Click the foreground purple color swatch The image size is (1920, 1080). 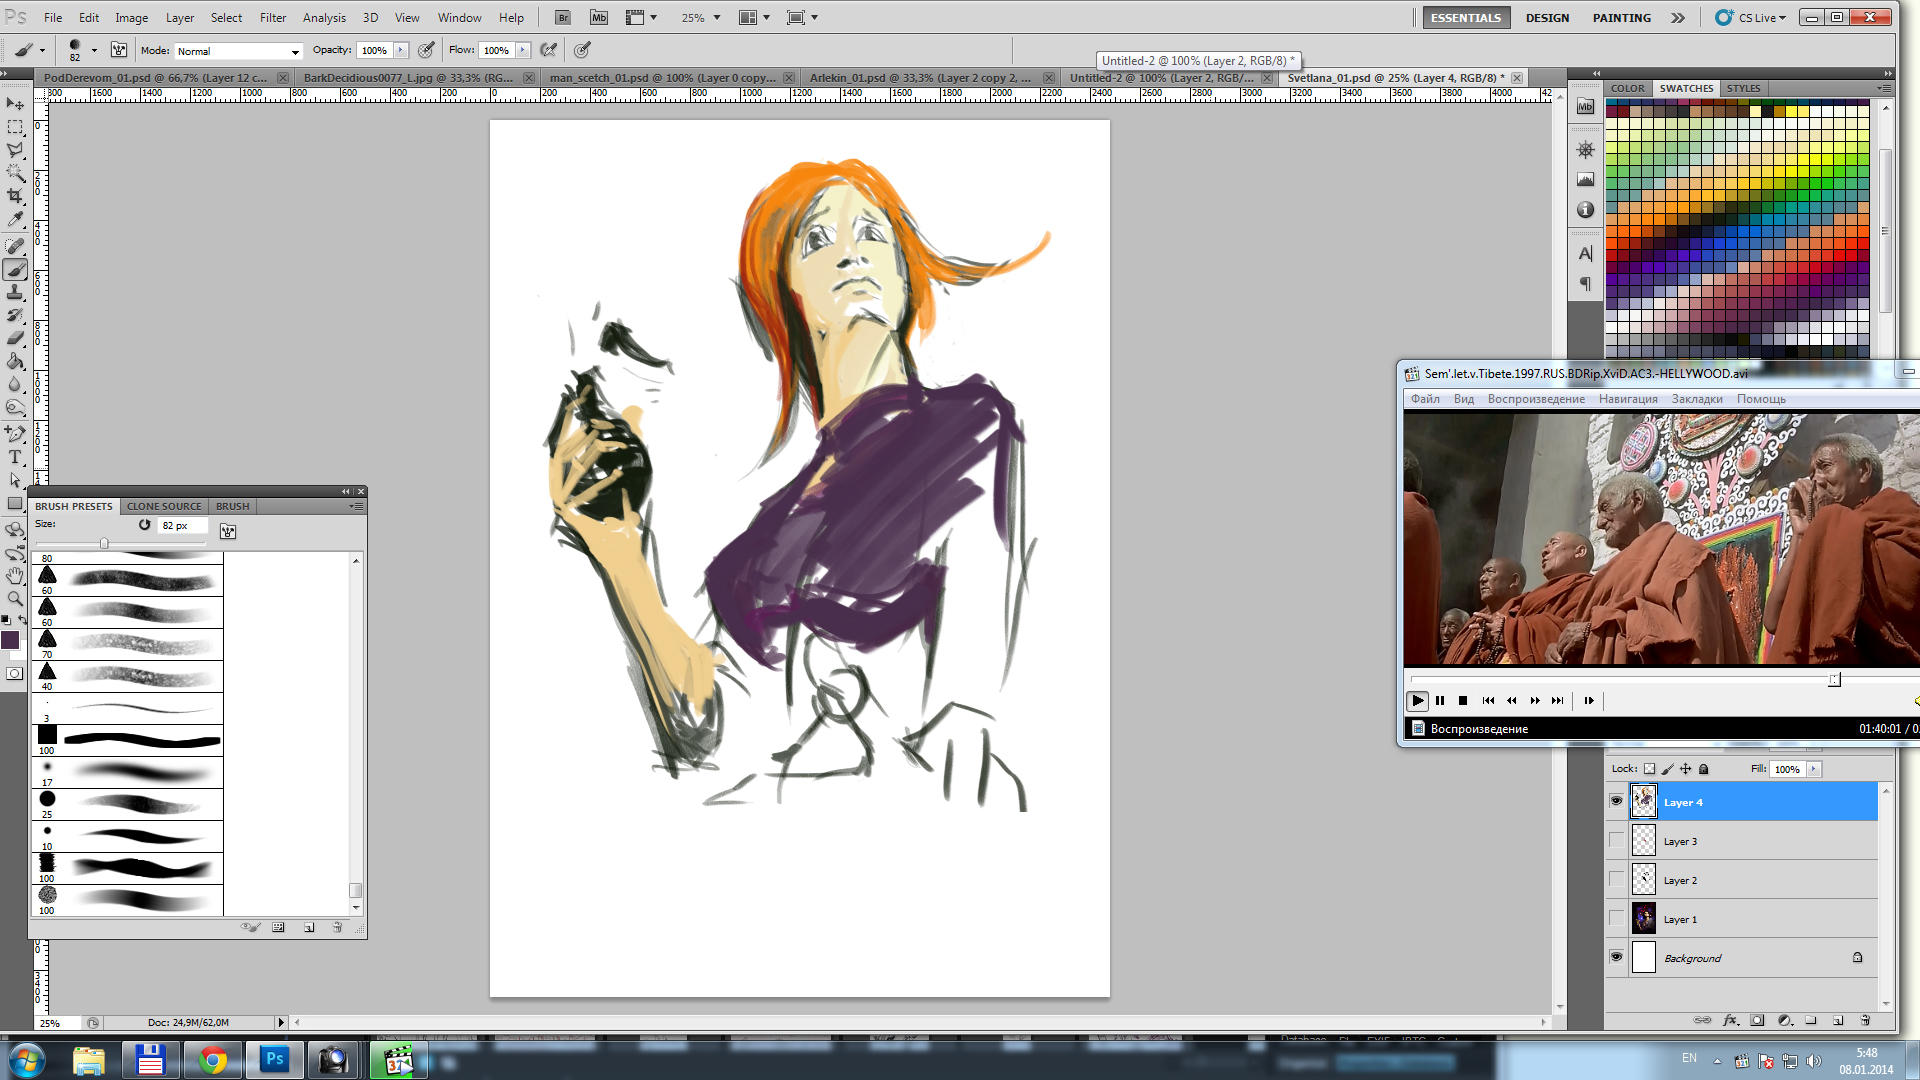[10, 640]
